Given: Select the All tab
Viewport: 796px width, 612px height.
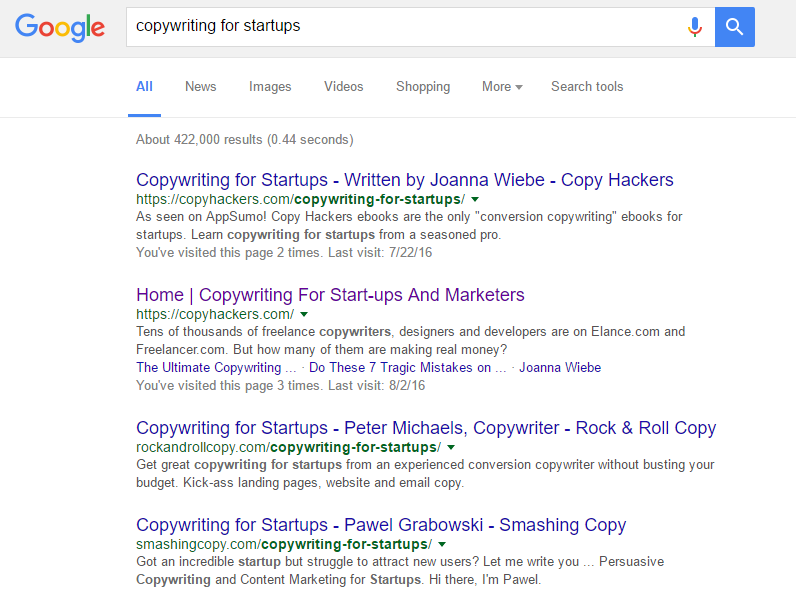Looking at the screenshot, I should coord(144,87).
